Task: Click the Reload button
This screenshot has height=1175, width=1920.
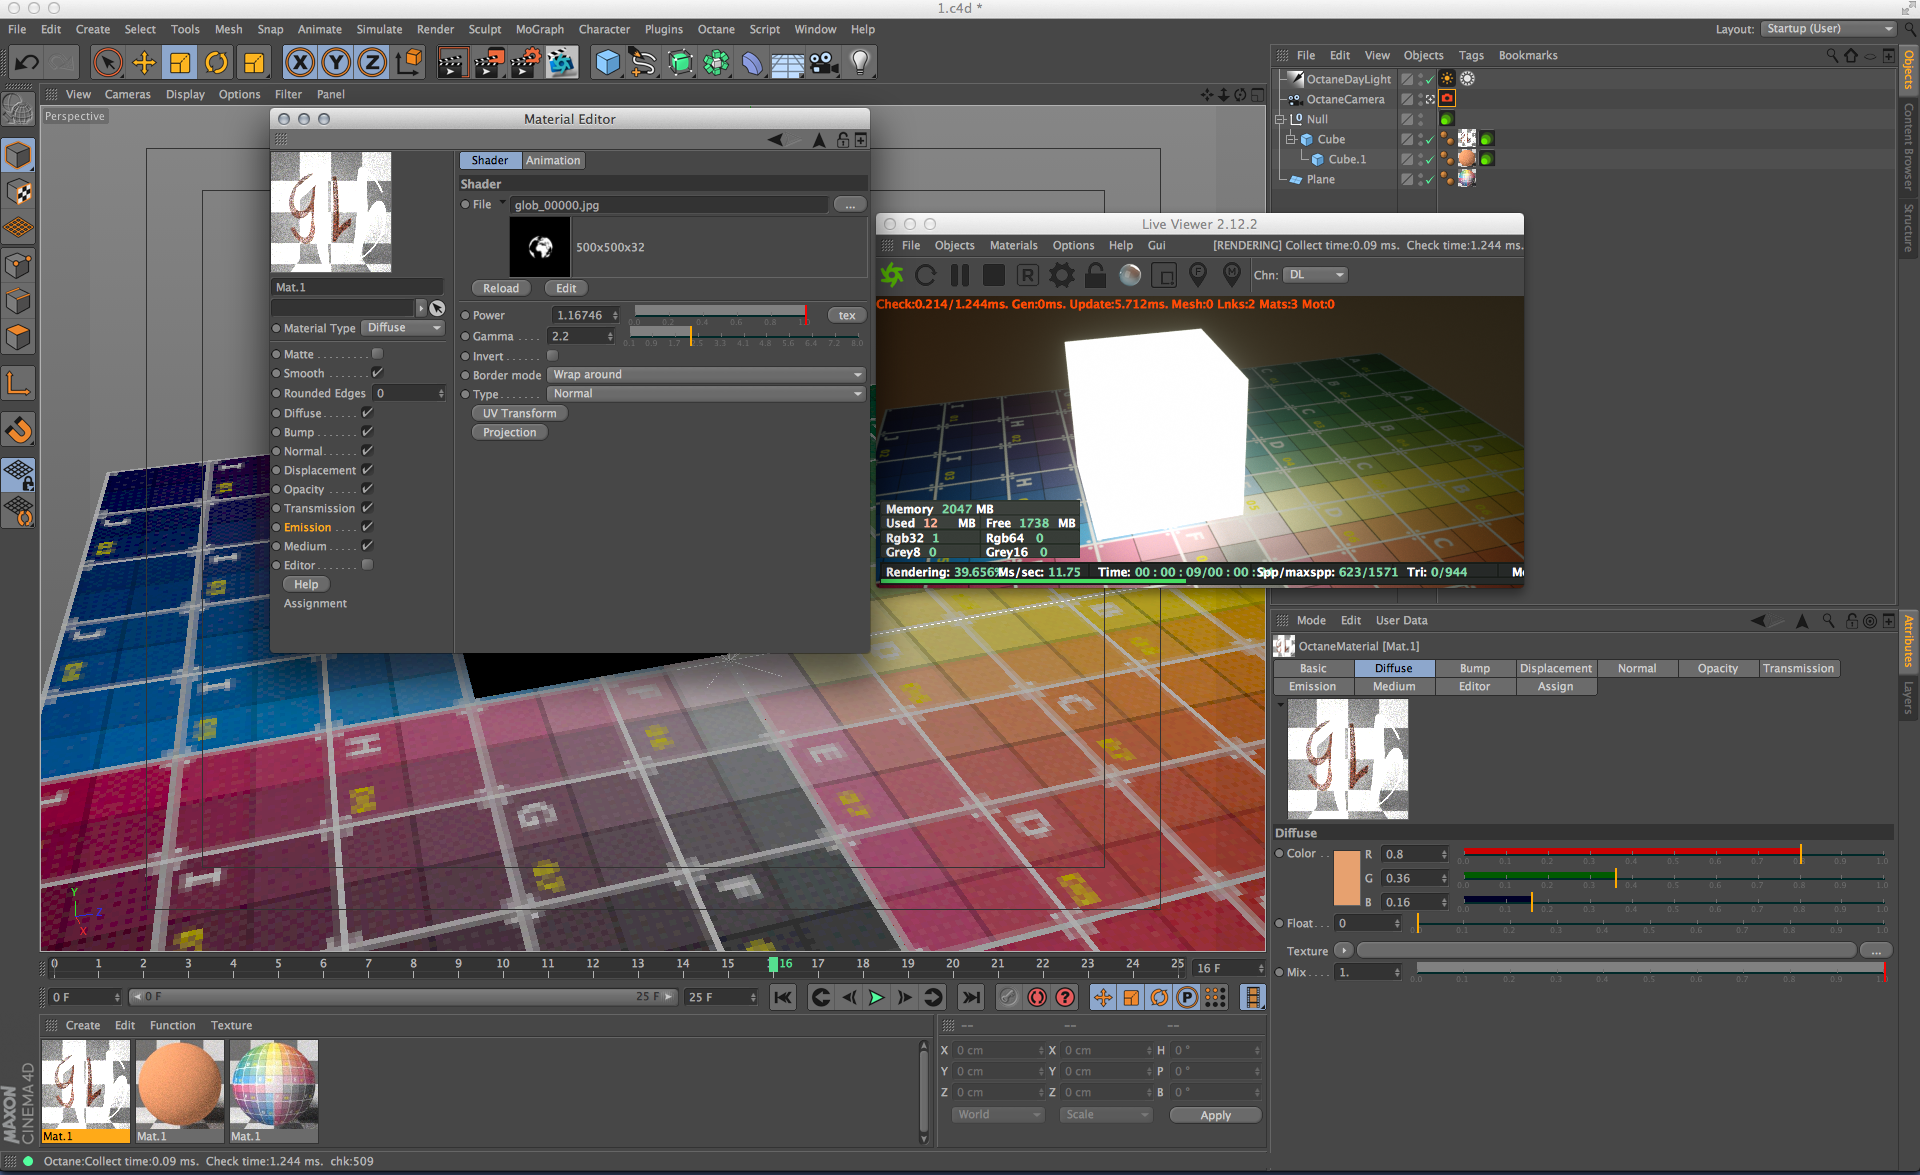Action: 500,288
